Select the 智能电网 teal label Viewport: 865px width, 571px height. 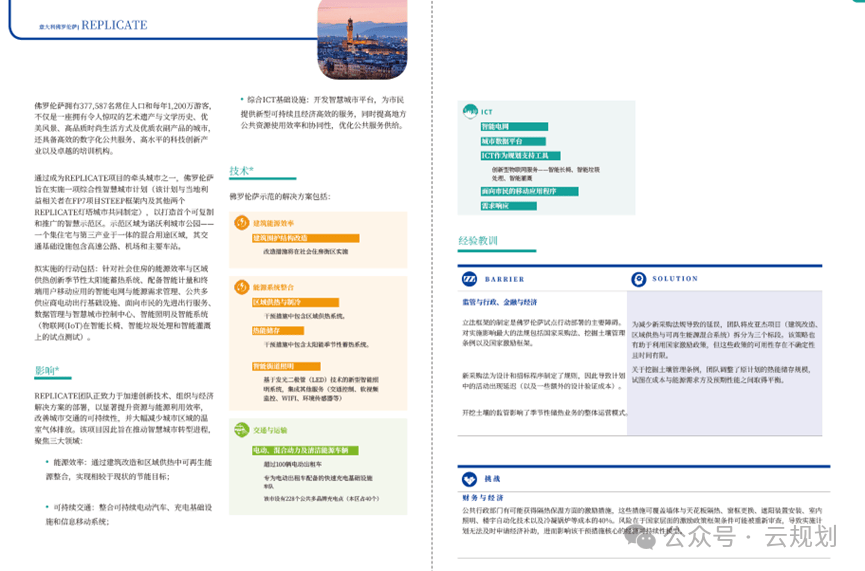(x=495, y=127)
